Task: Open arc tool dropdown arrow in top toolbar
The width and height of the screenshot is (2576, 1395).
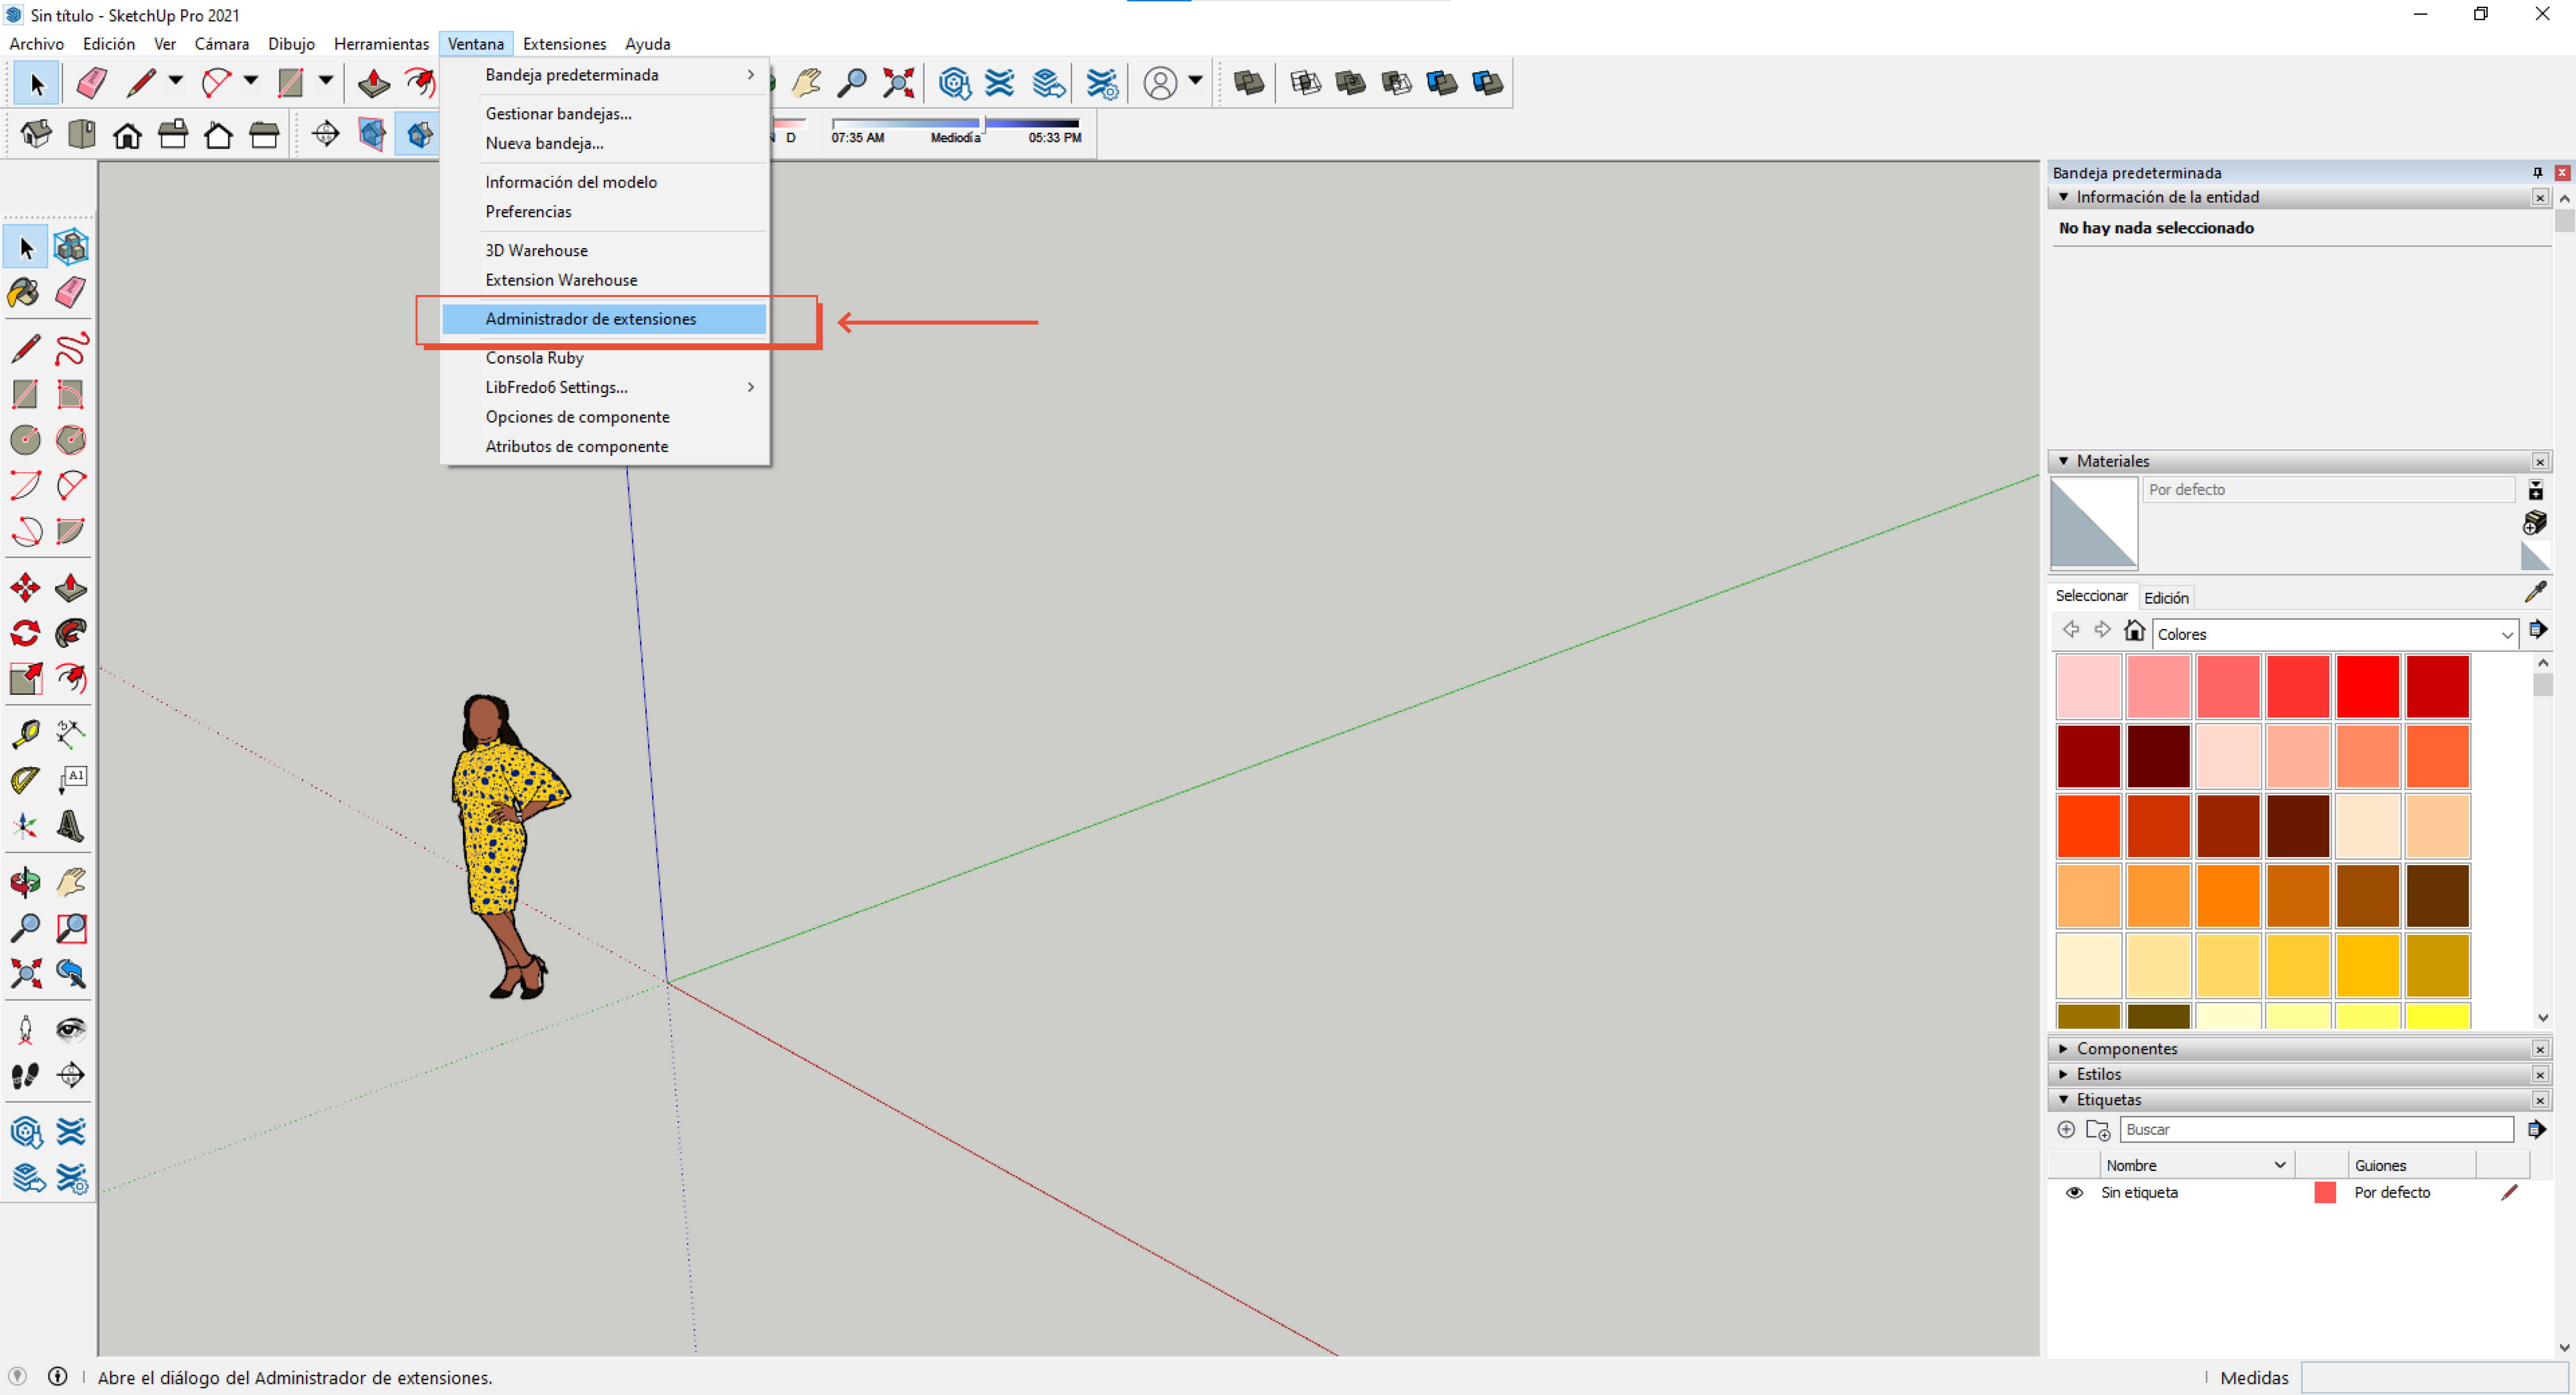Action: pos(251,81)
